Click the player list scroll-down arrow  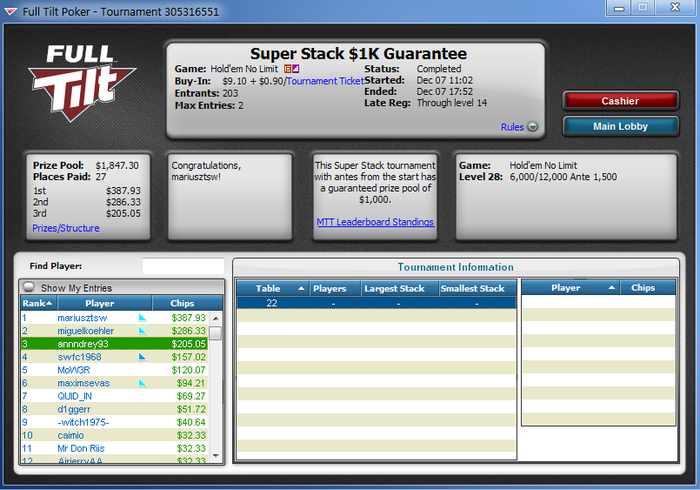click(216, 456)
